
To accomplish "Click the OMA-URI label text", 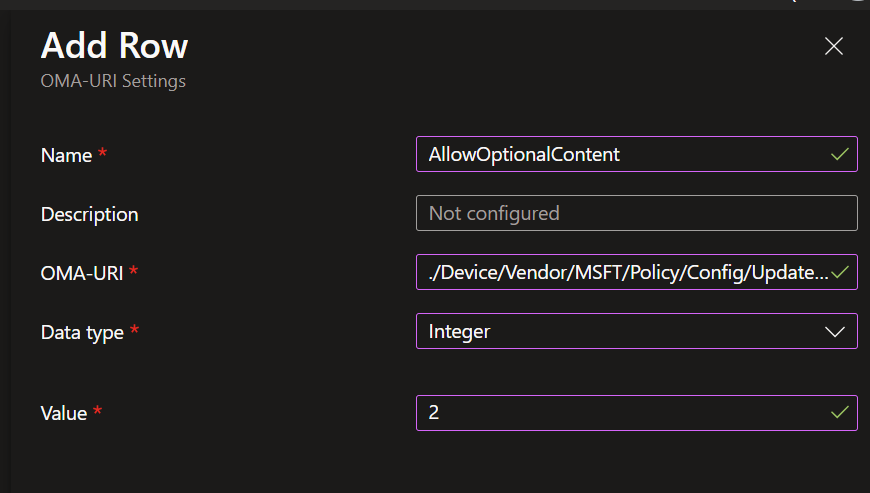I will (81, 273).
